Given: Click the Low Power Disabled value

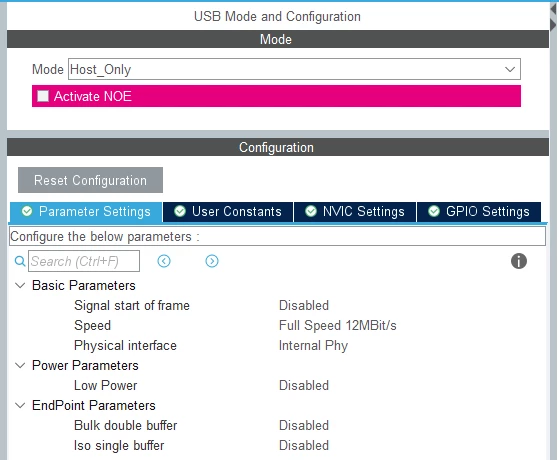Looking at the screenshot, I should 304,385.
